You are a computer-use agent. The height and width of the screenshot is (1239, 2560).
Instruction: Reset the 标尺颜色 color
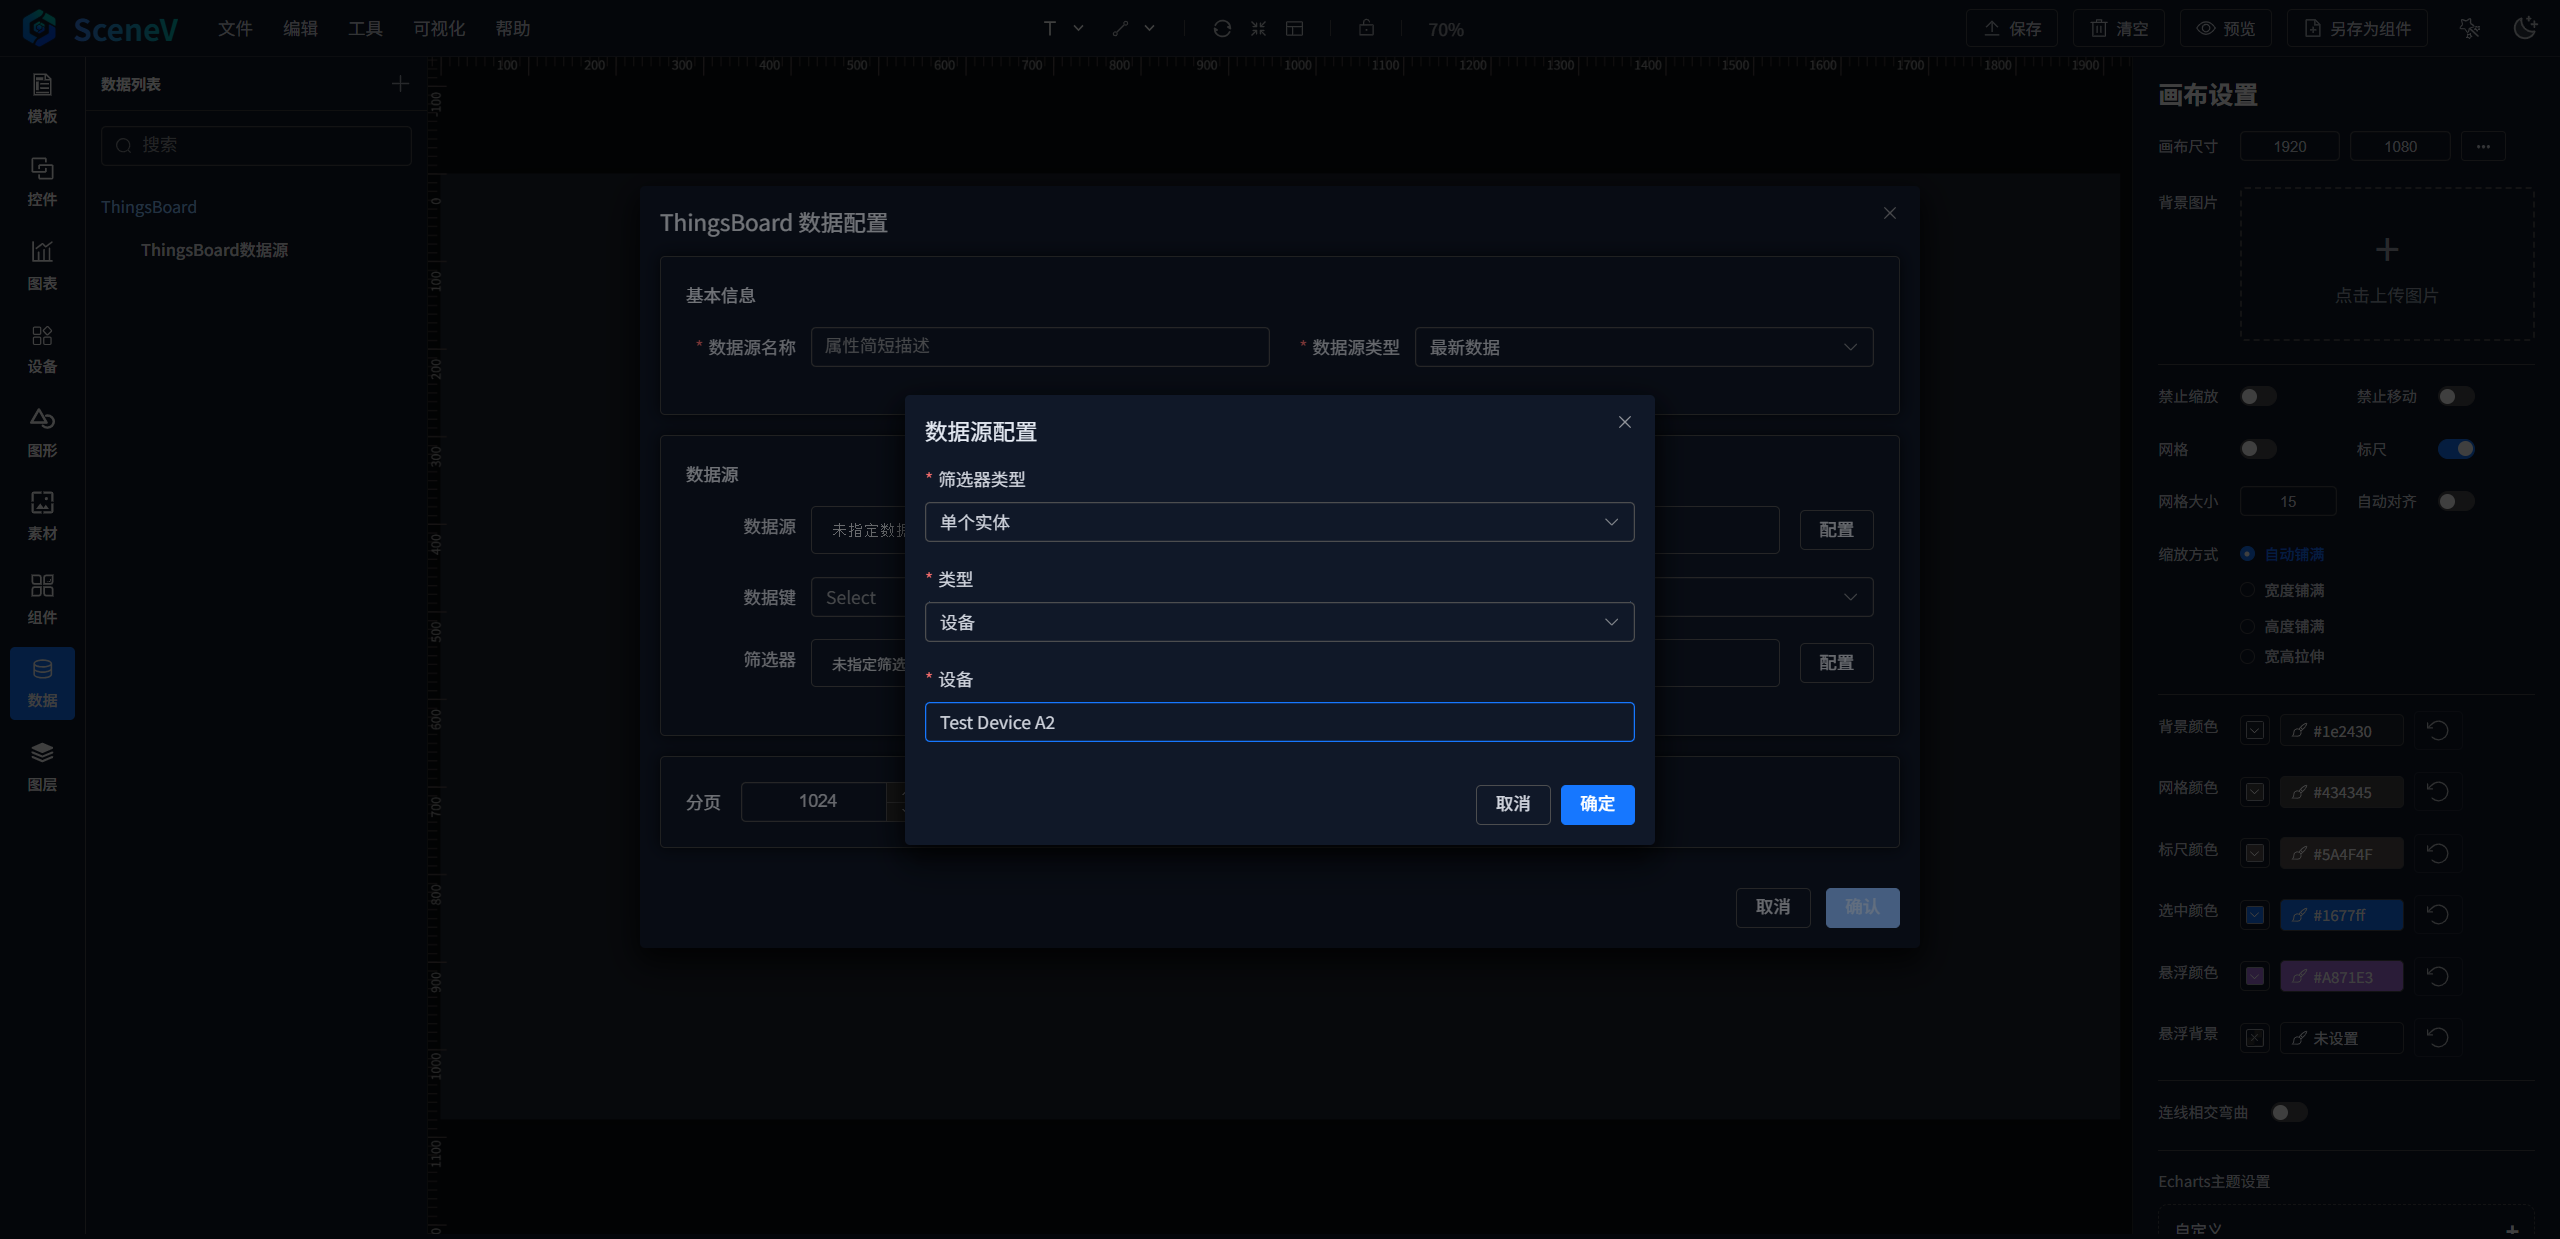click(2438, 854)
